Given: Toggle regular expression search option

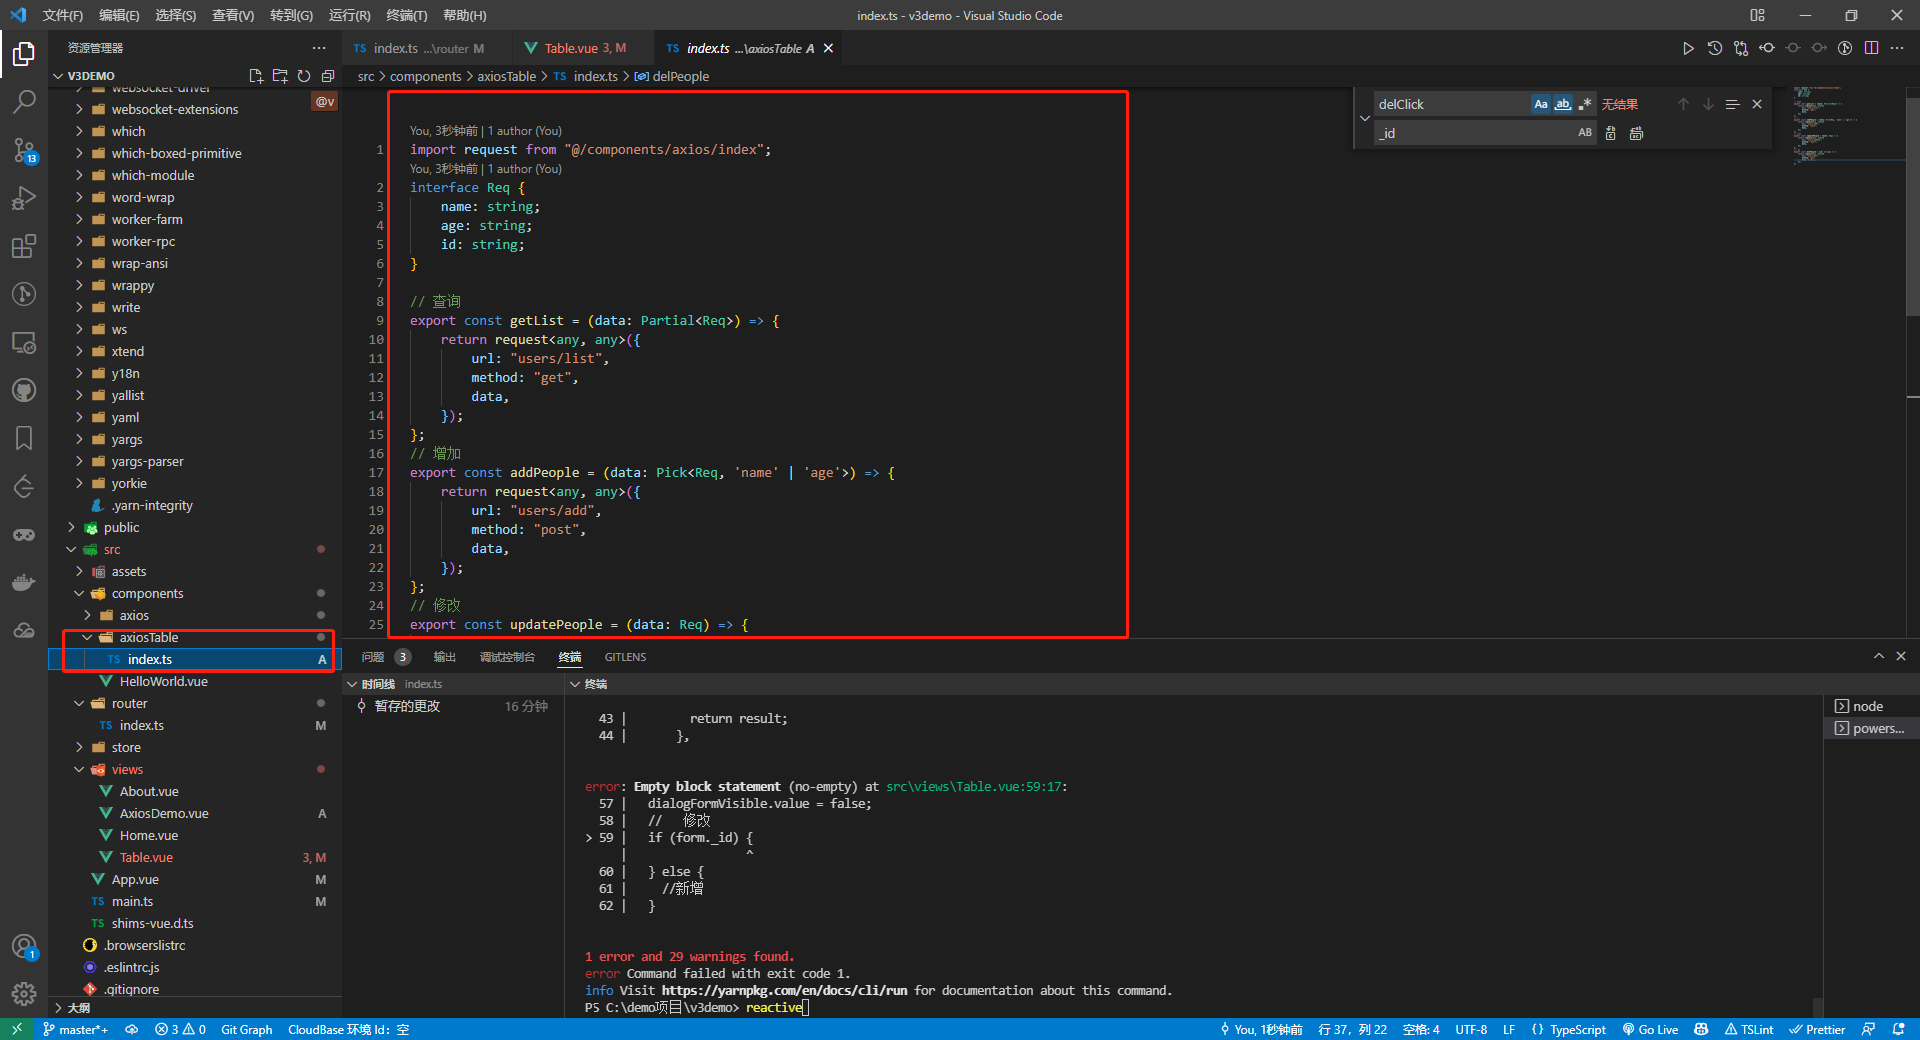Looking at the screenshot, I should pos(1585,104).
